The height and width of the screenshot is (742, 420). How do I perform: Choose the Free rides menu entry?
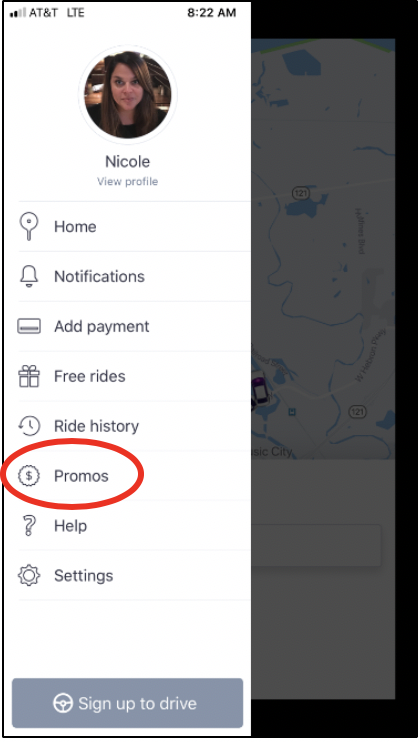pyautogui.click(x=134, y=376)
